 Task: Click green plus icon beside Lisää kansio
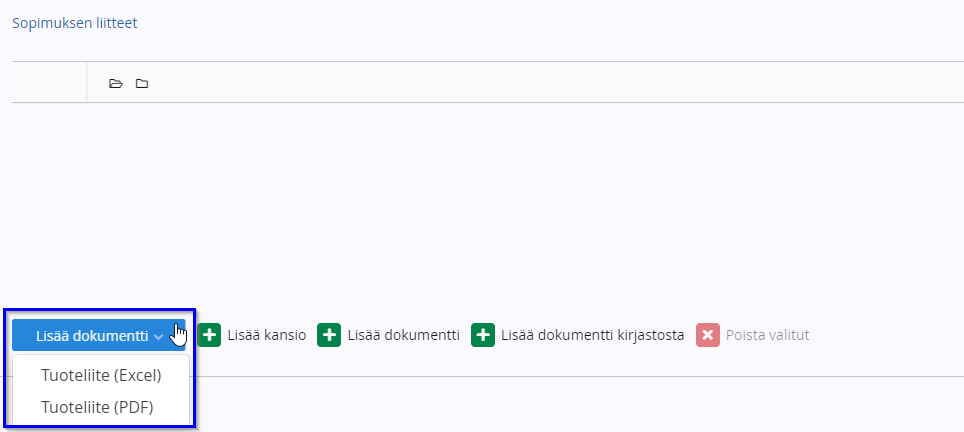tap(209, 335)
